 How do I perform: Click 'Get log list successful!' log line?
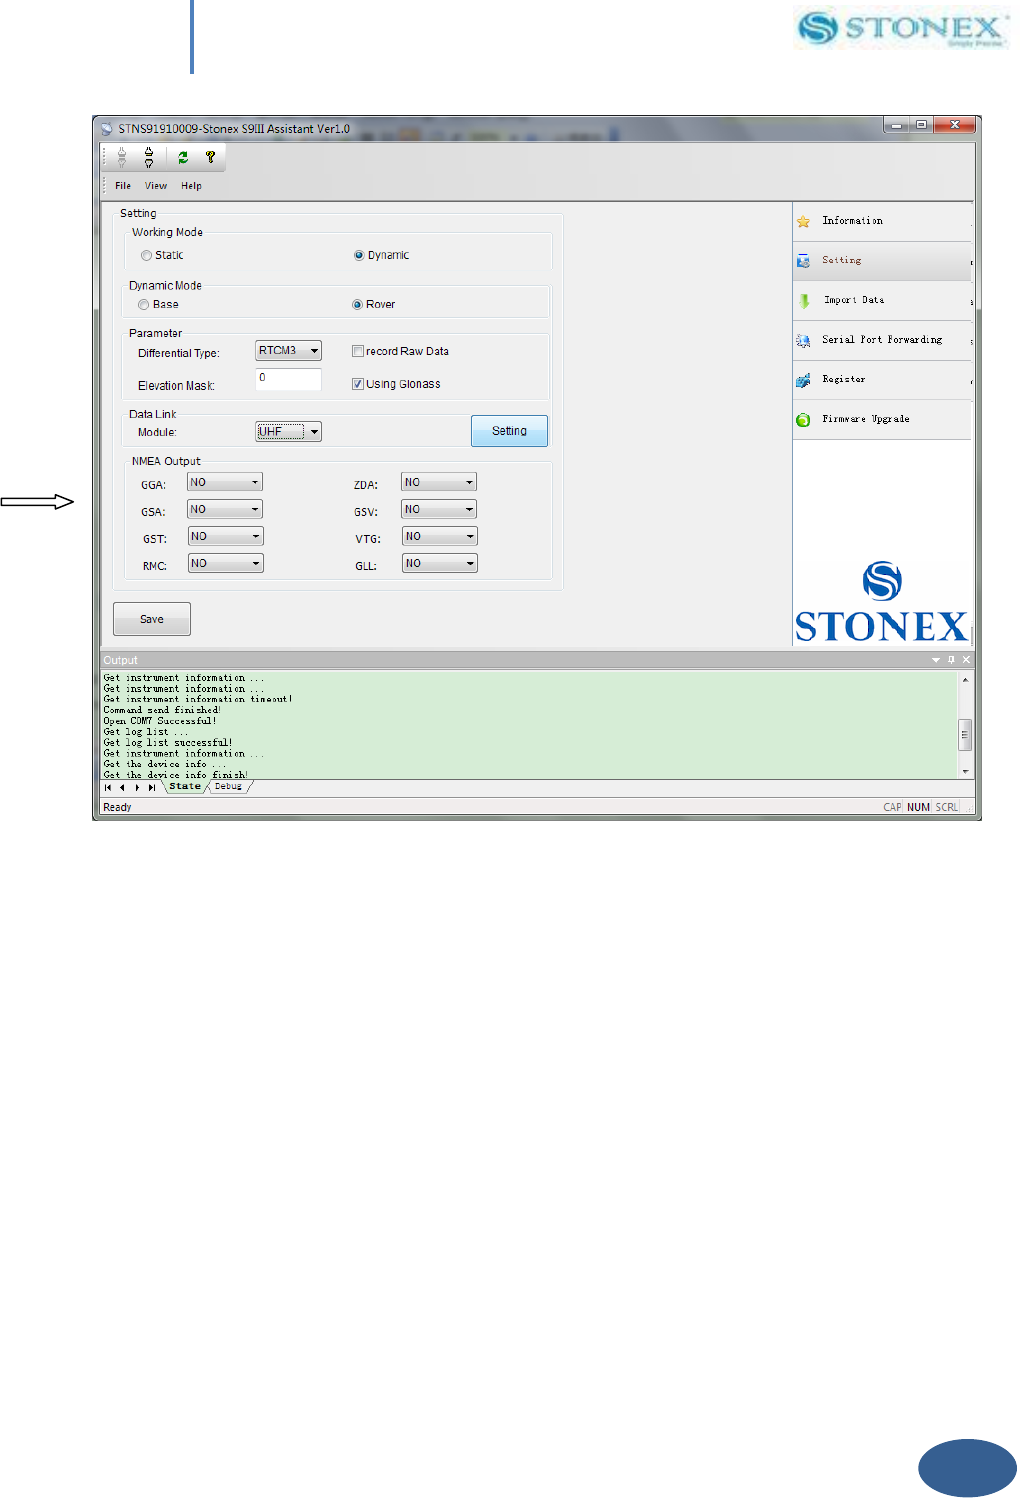tap(168, 743)
